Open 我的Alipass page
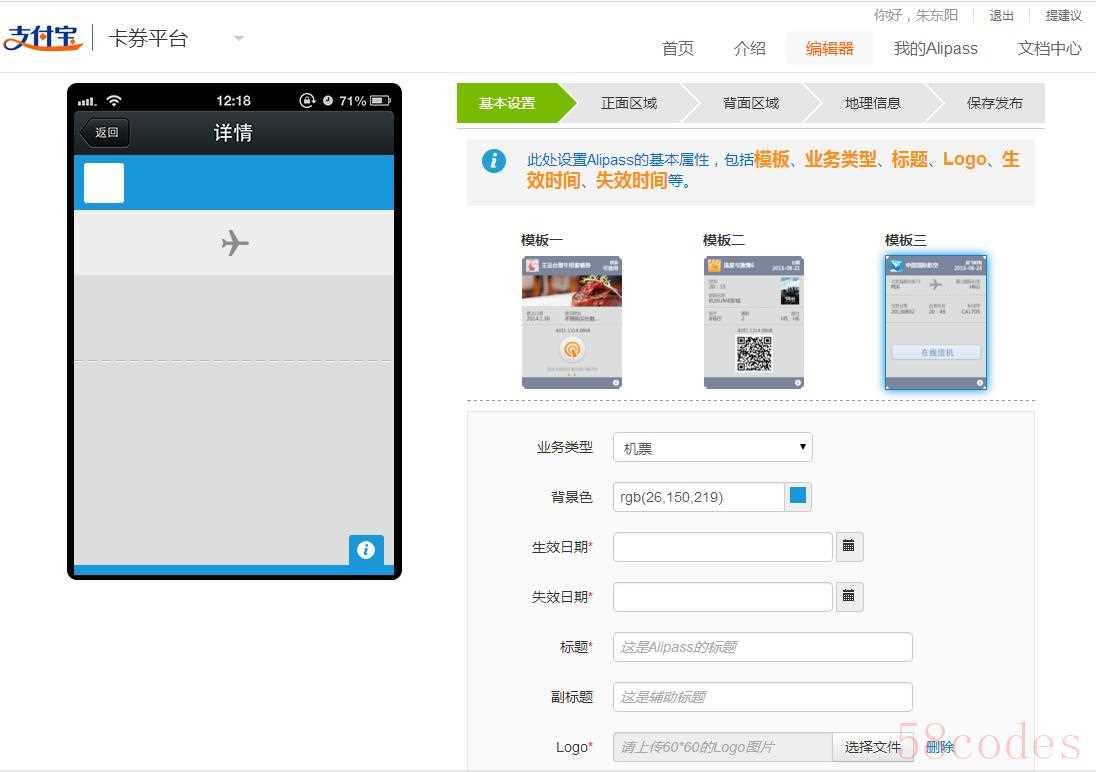The height and width of the screenshot is (772, 1096). click(x=935, y=48)
